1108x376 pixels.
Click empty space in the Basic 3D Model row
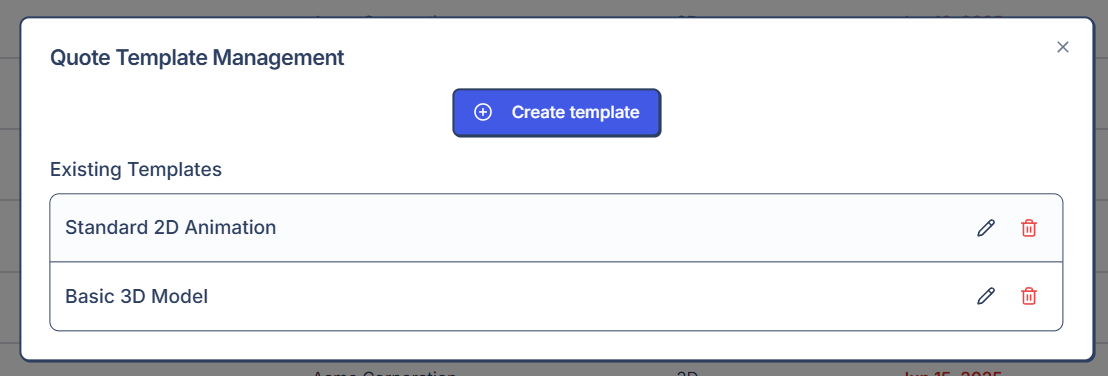pos(594,296)
